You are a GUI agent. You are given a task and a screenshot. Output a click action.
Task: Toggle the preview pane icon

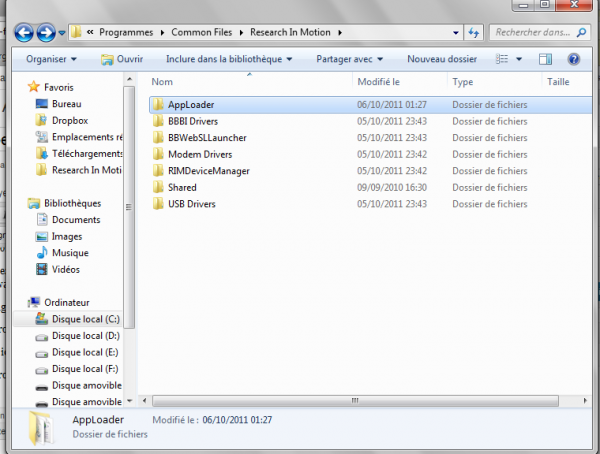[x=545, y=59]
